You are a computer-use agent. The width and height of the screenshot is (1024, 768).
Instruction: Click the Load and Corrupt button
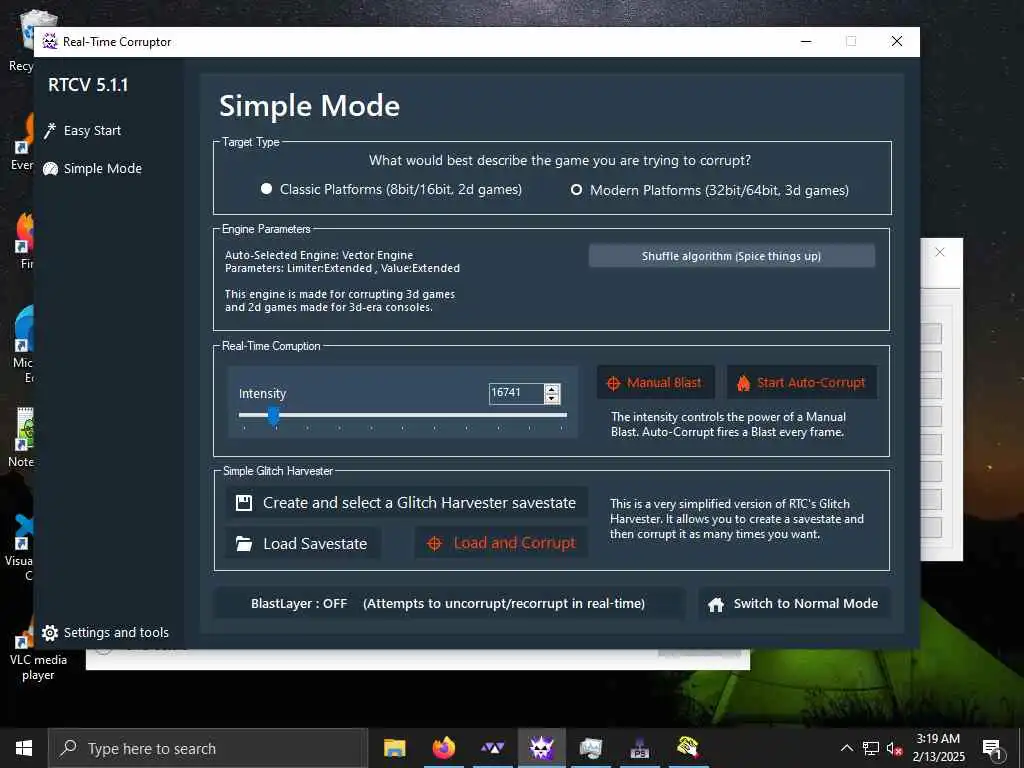501,543
